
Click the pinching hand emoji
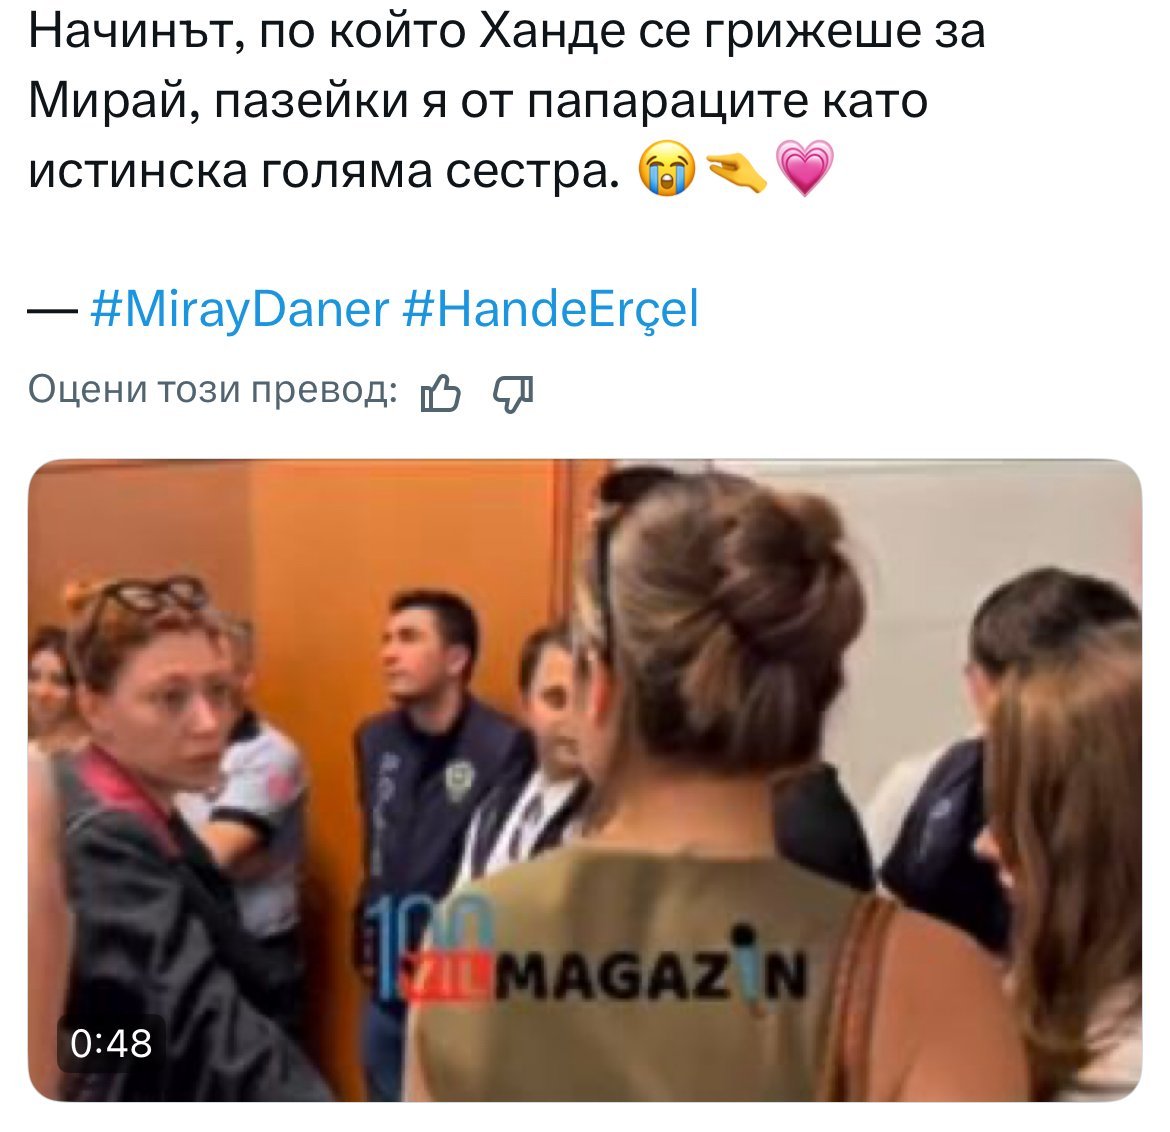point(736,170)
